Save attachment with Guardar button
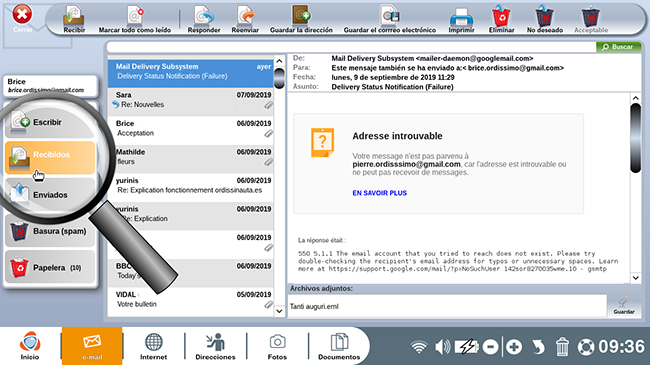 click(x=624, y=306)
